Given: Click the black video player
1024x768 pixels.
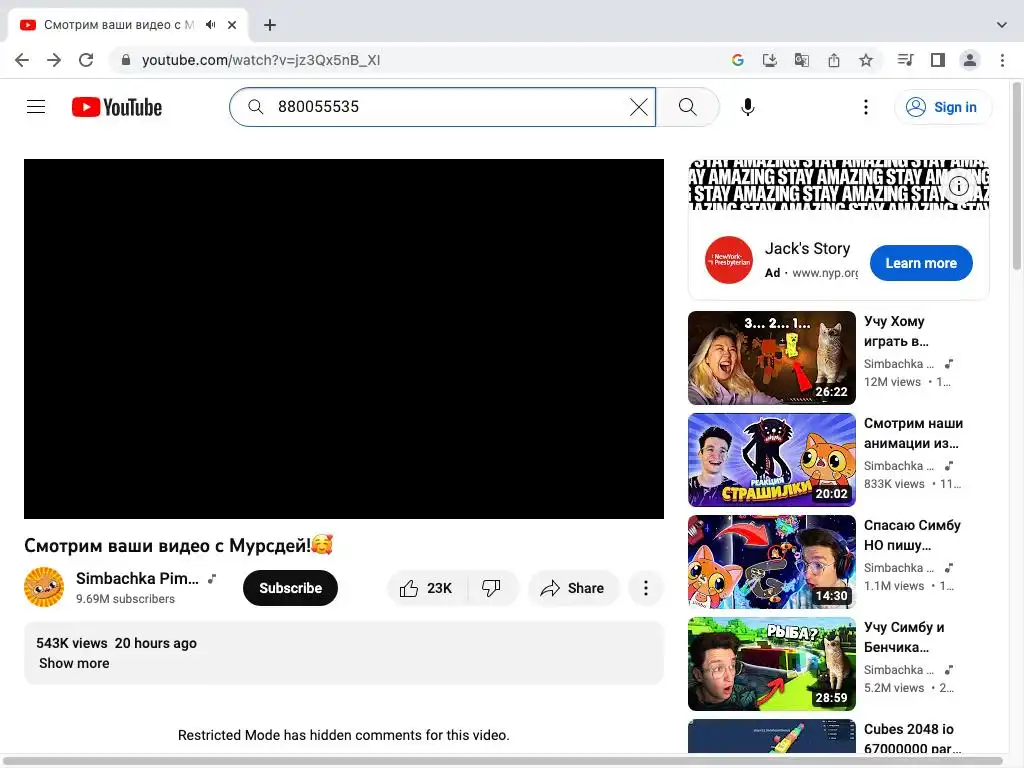Looking at the screenshot, I should (x=344, y=339).
